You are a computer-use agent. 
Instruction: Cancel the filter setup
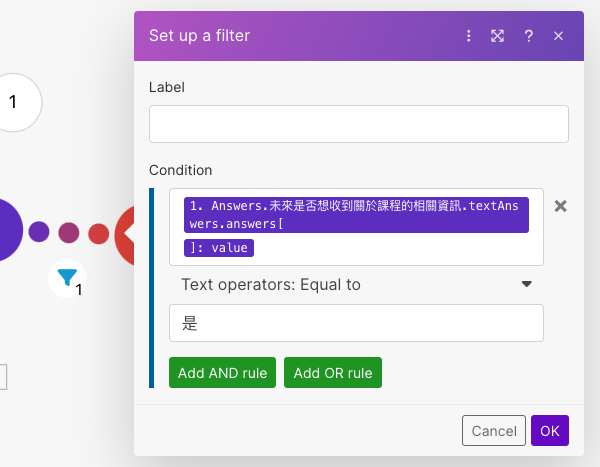pyautogui.click(x=494, y=431)
